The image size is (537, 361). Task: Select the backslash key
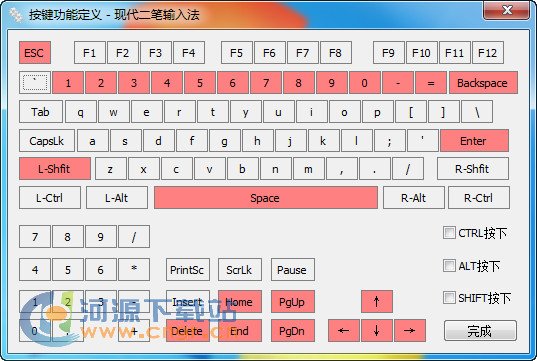coord(477,112)
